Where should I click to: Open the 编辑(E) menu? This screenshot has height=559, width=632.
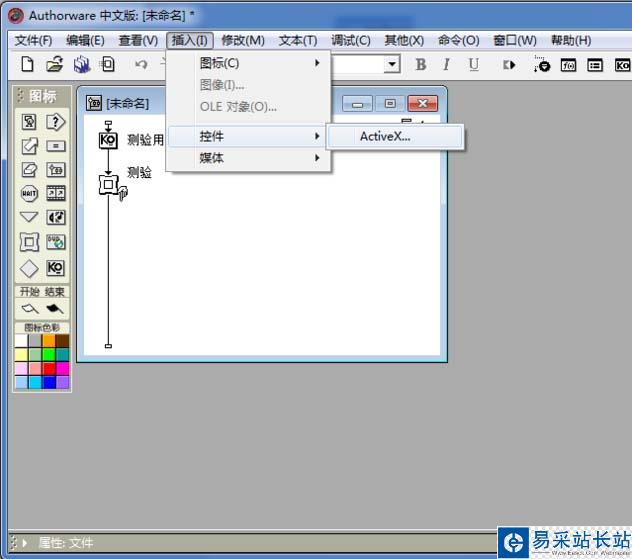tap(85, 41)
